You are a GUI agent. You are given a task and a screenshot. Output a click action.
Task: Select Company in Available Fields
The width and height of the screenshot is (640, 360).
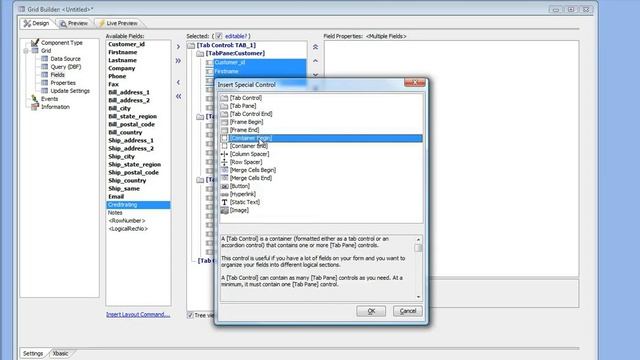click(122, 68)
